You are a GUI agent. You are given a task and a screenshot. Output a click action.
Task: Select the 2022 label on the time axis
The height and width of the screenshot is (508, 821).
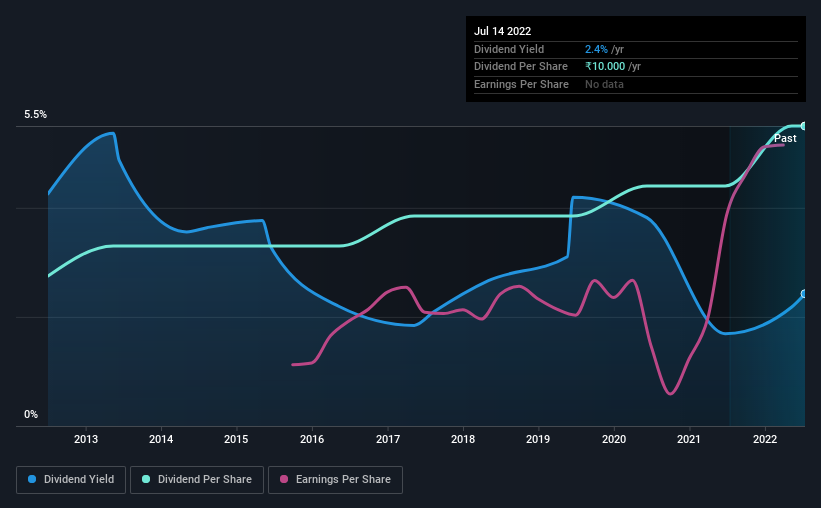click(x=765, y=439)
